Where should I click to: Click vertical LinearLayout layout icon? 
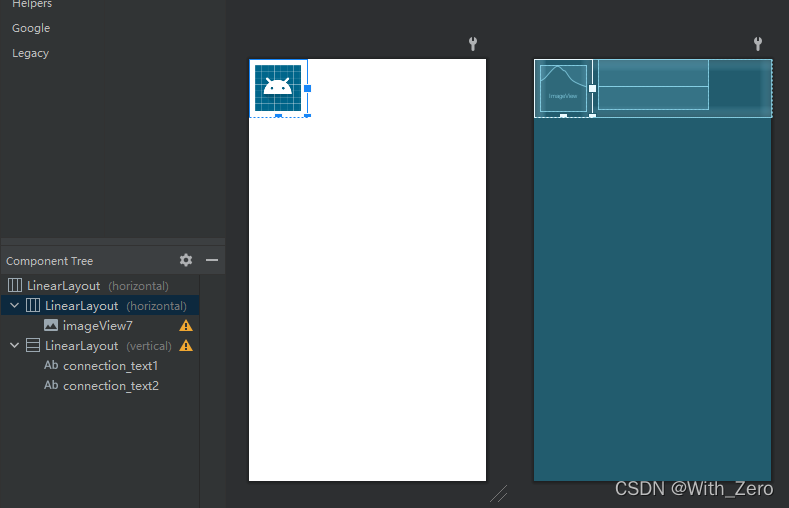[x=33, y=346]
